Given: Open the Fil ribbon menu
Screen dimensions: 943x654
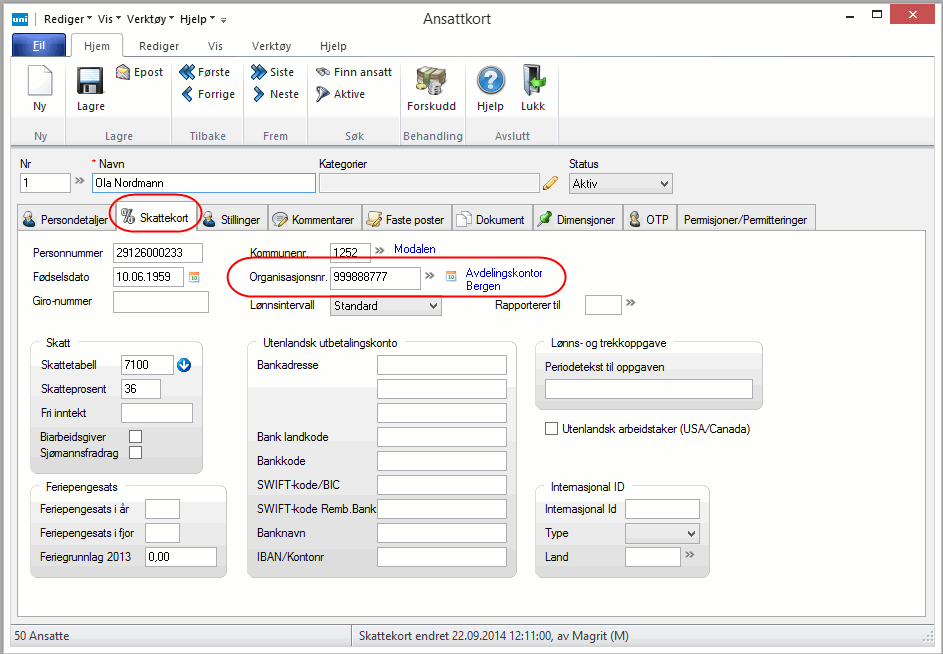Looking at the screenshot, I should (x=39, y=46).
